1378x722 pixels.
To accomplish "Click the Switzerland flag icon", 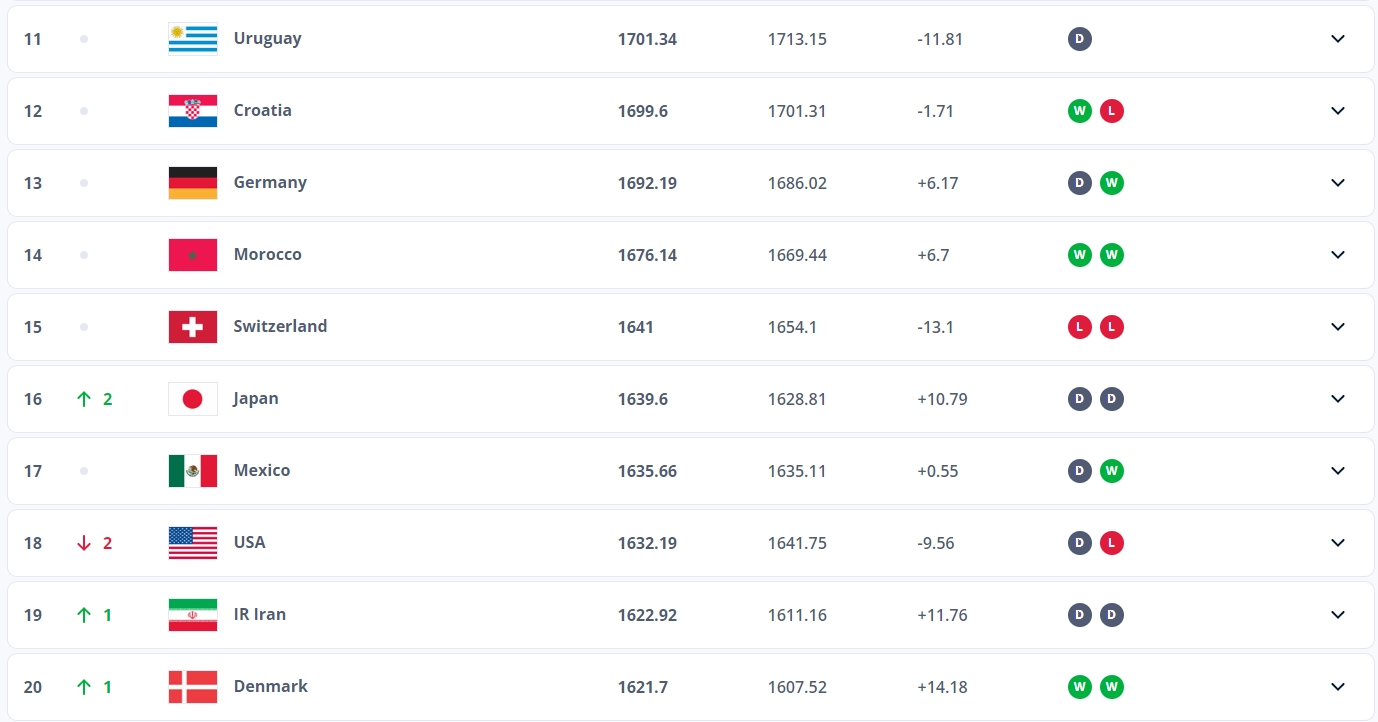I will click(193, 327).
